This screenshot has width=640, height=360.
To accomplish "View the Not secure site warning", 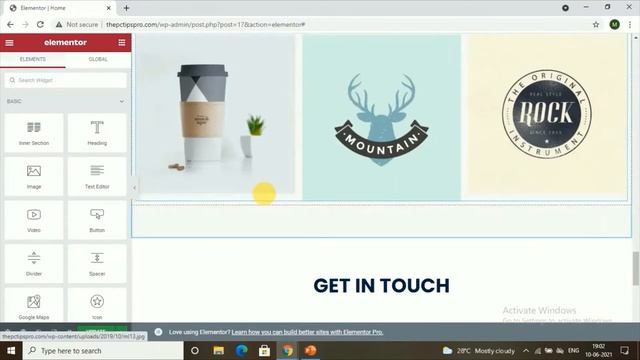I will [77, 24].
